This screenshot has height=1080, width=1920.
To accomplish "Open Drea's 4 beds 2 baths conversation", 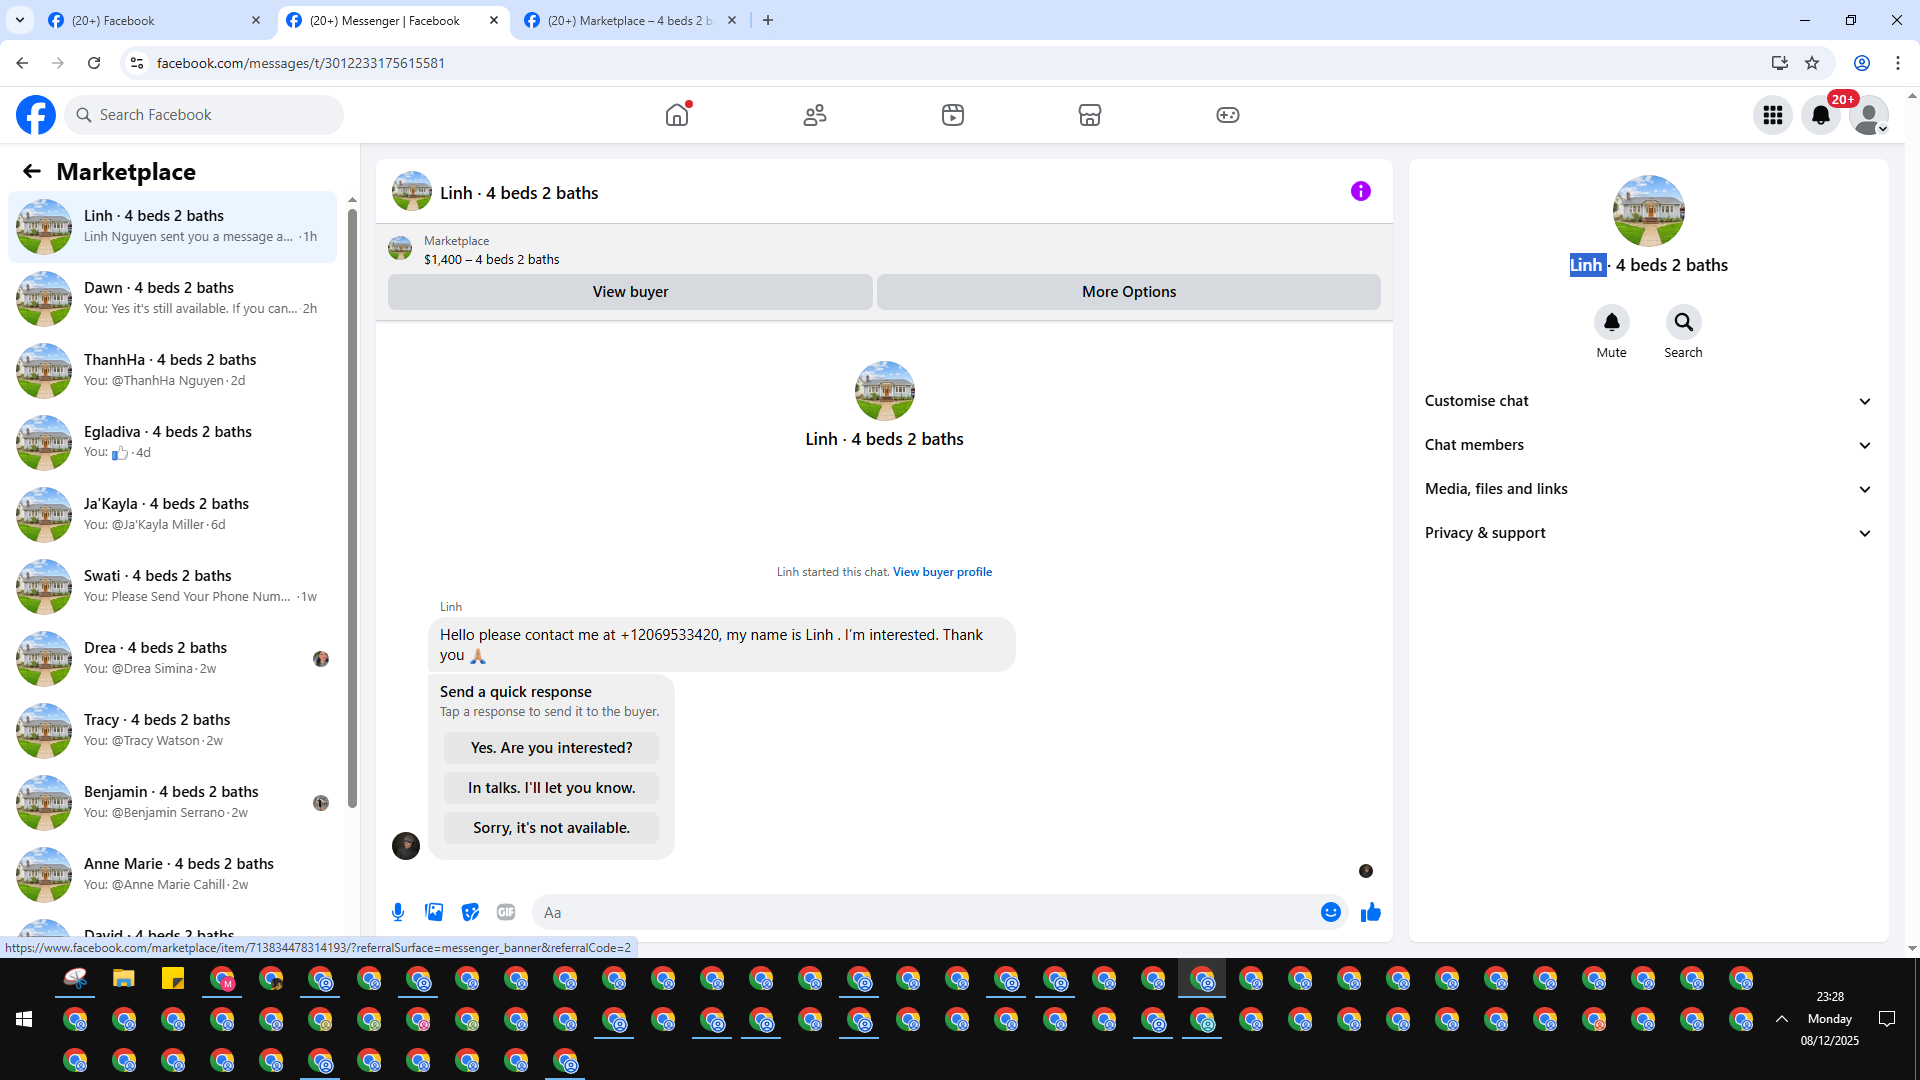I will 173,658.
